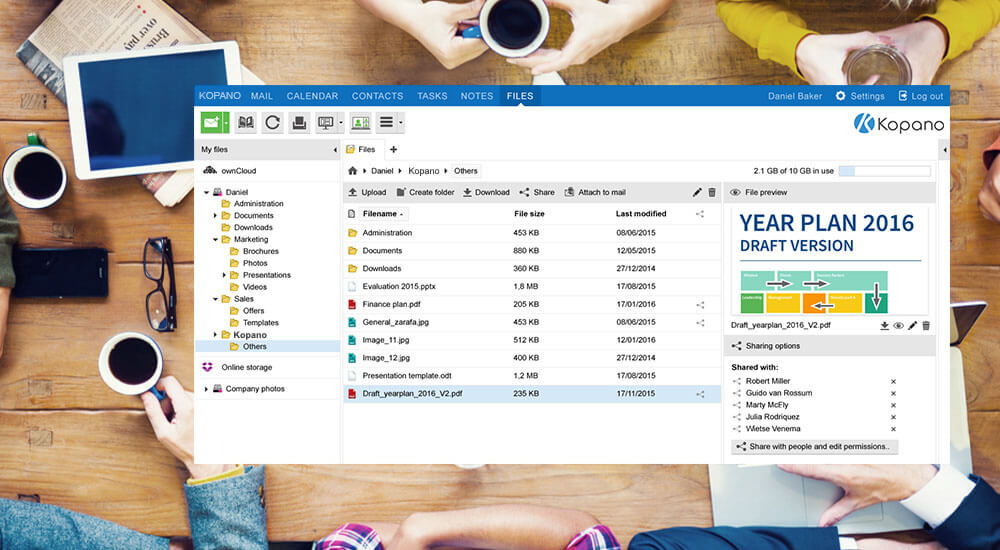Open the NOTES section

click(477, 96)
